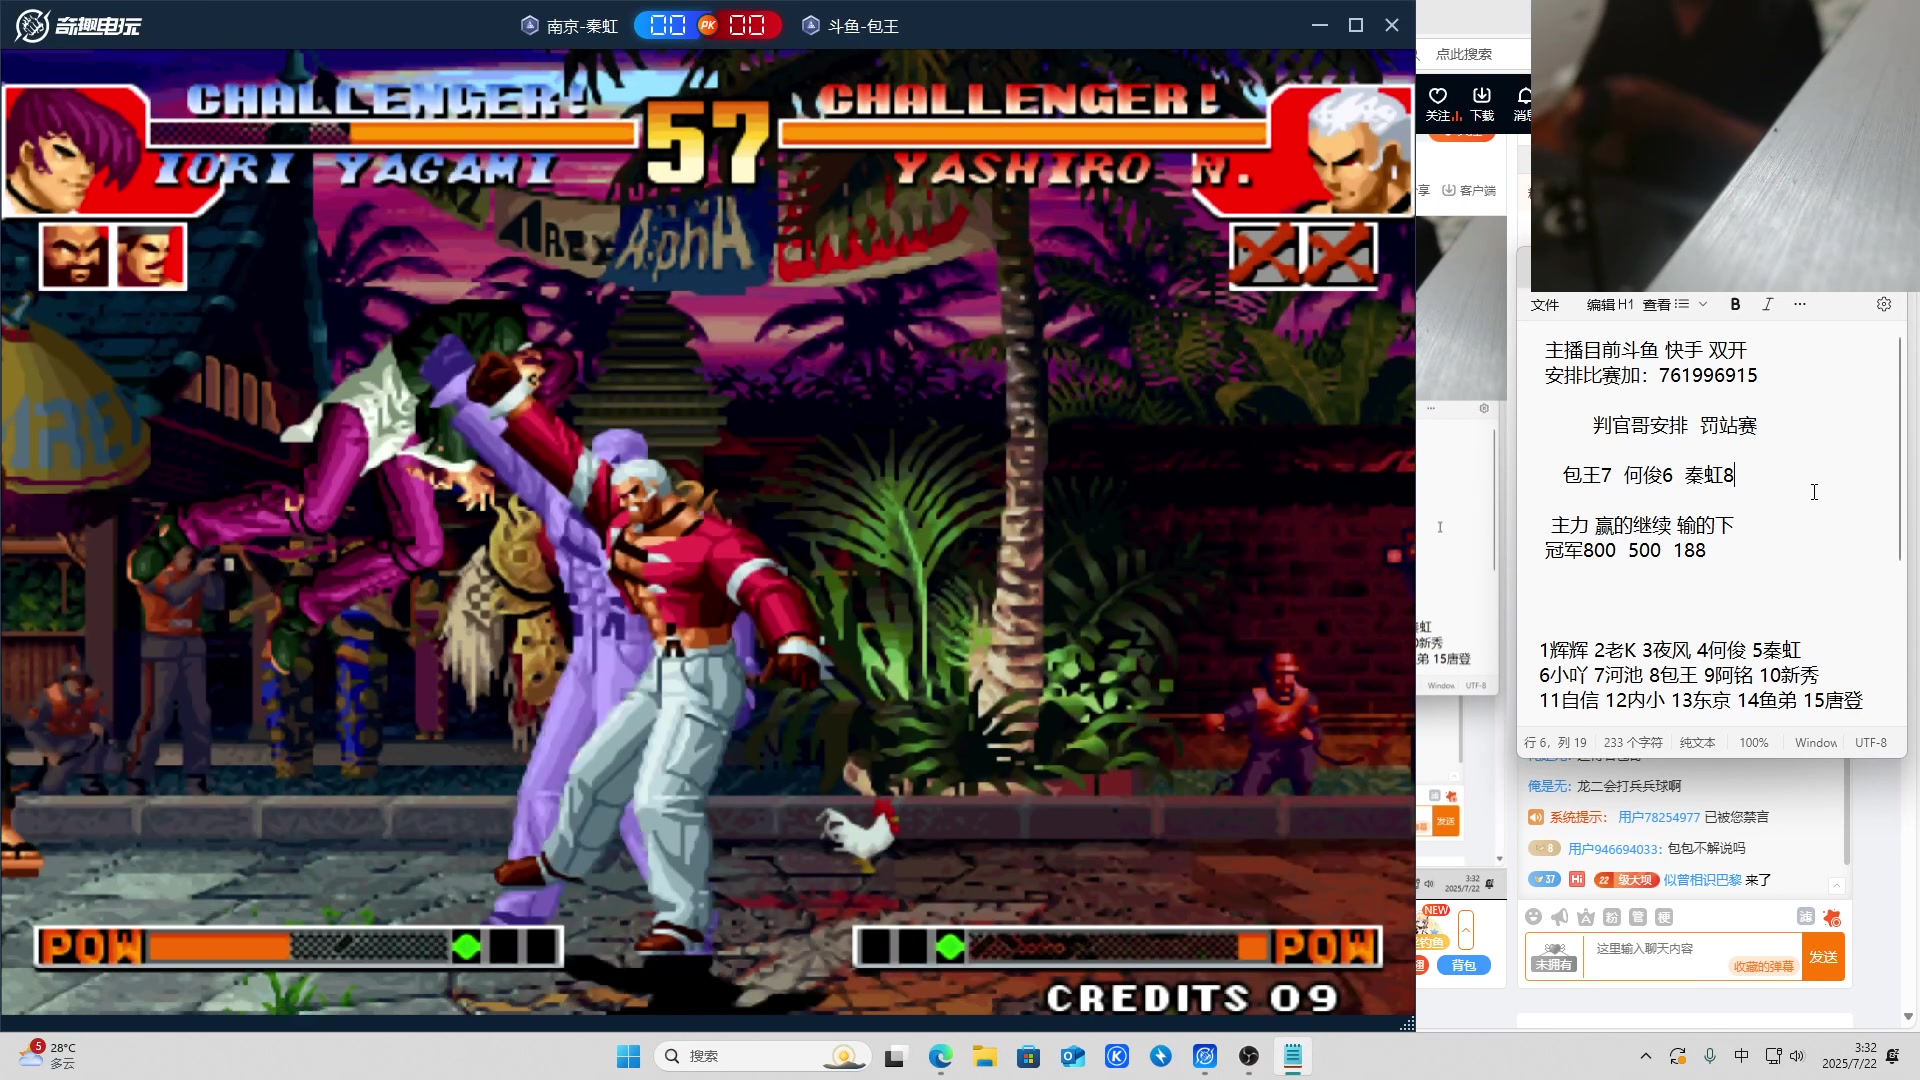Viewport: 1920px width, 1080px height.
Task: Open File Explorer from taskbar
Action: (x=985, y=1056)
